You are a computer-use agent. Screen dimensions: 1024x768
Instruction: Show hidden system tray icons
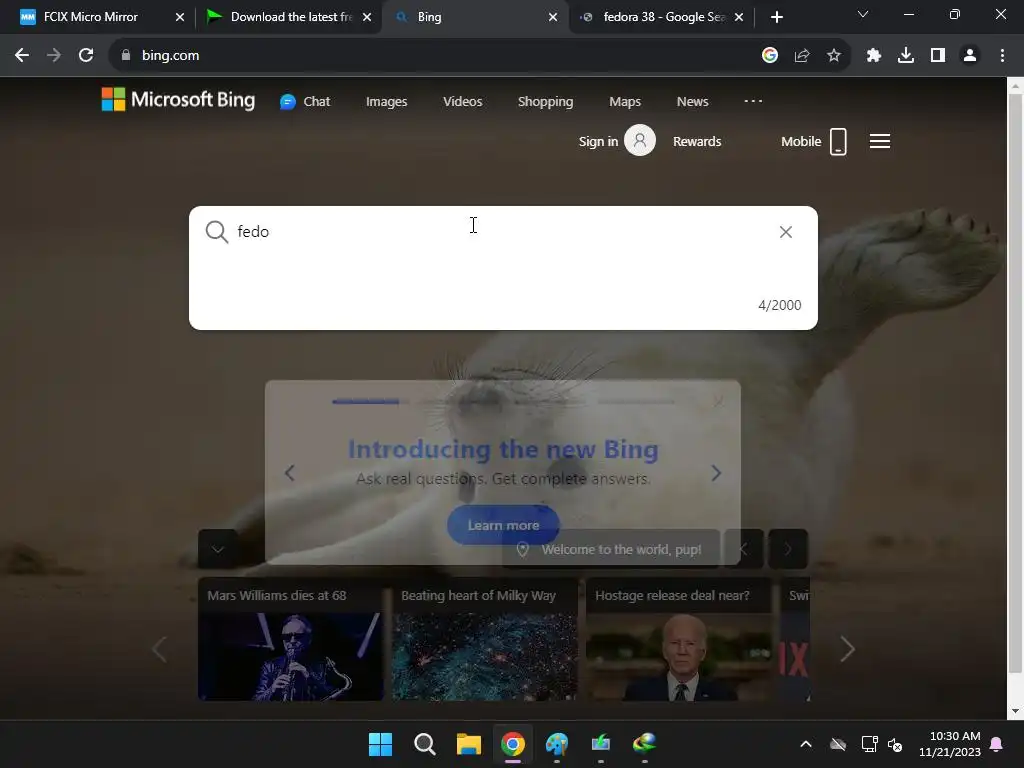(x=806, y=744)
